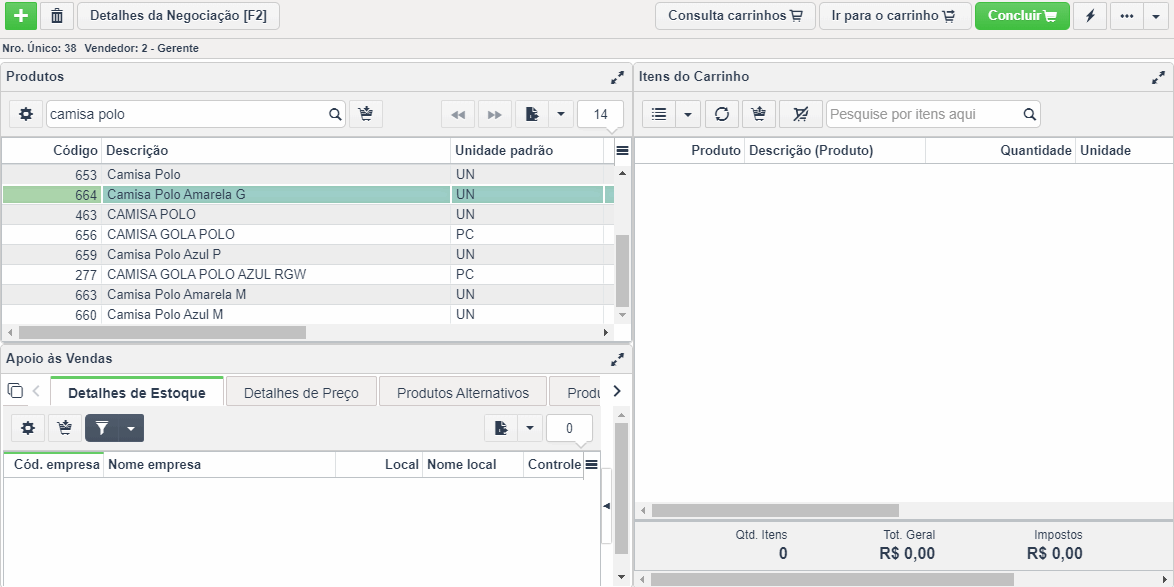Click add-to-basket icon next to product search
1174x587 pixels.
365,114
